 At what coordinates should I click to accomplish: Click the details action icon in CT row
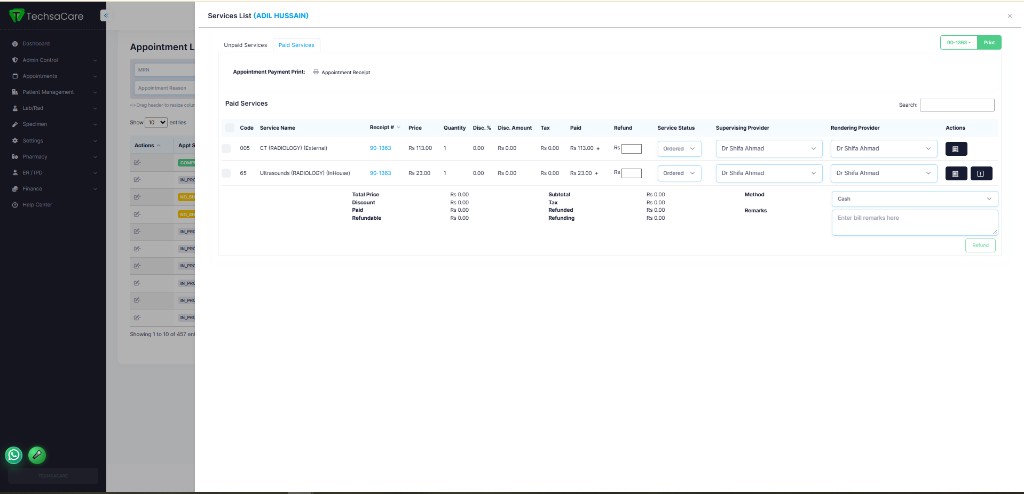956,149
